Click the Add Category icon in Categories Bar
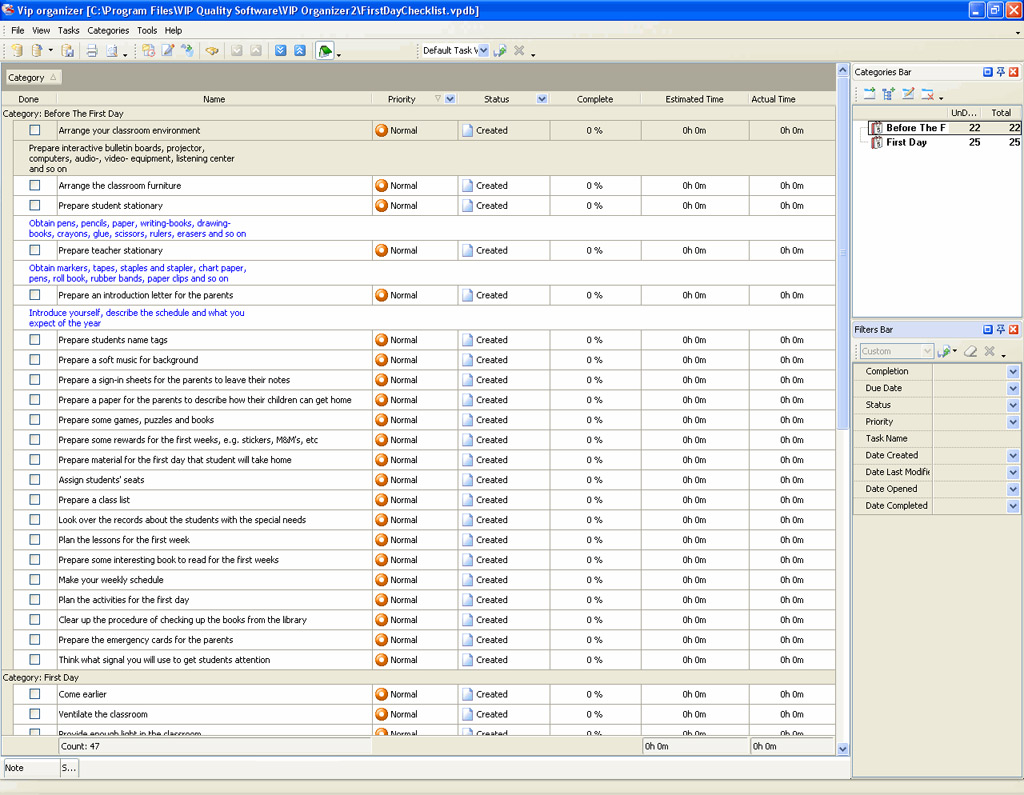This screenshot has width=1024, height=795. 869,94
